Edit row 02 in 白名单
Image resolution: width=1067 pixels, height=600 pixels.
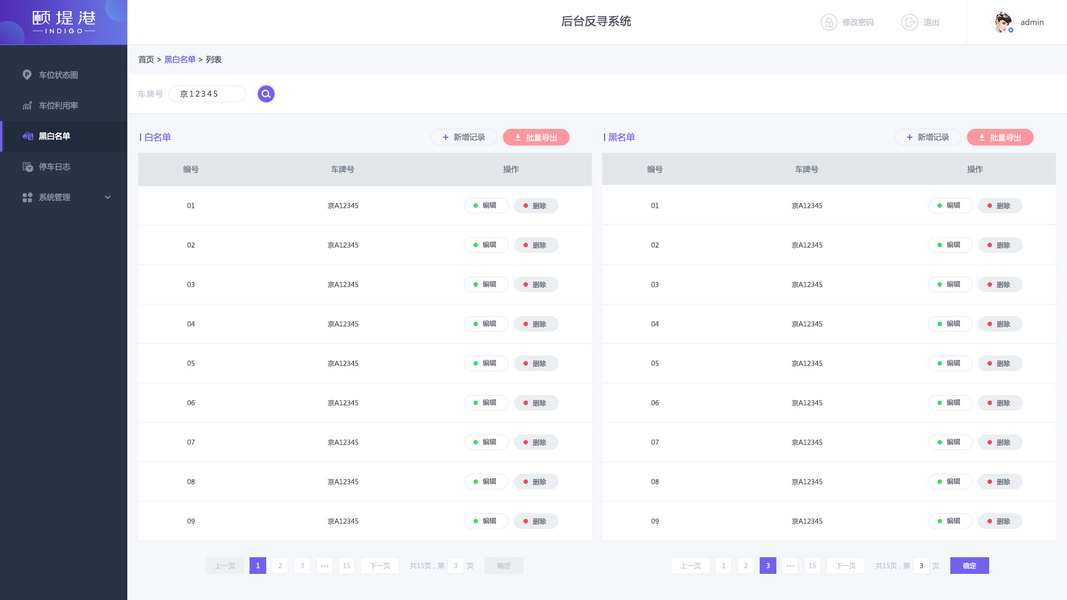(486, 245)
